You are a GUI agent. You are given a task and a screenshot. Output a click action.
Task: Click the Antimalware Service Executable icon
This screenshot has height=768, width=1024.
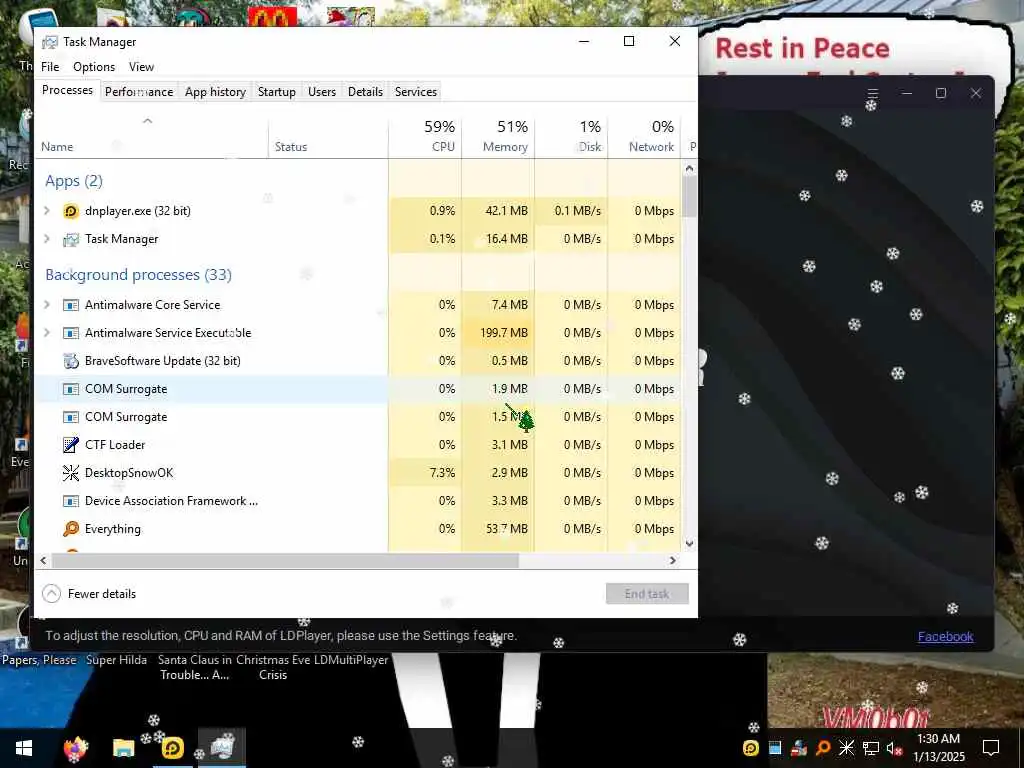(x=71, y=333)
